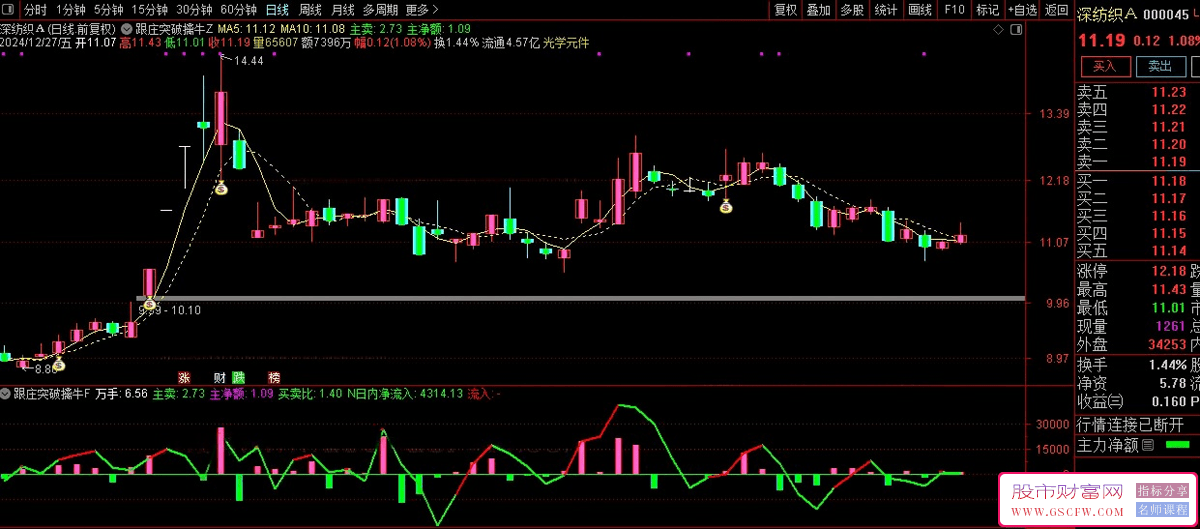Image resolution: width=1200 pixels, height=529 pixels.
Task: Toggle the sidebar panel icon at top-left
Action: click(x=10, y=9)
